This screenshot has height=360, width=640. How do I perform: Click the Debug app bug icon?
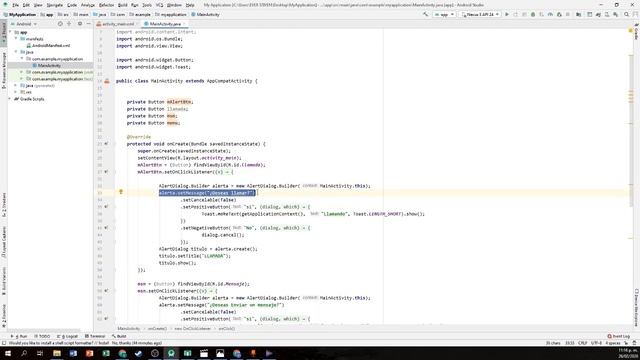(533, 14)
